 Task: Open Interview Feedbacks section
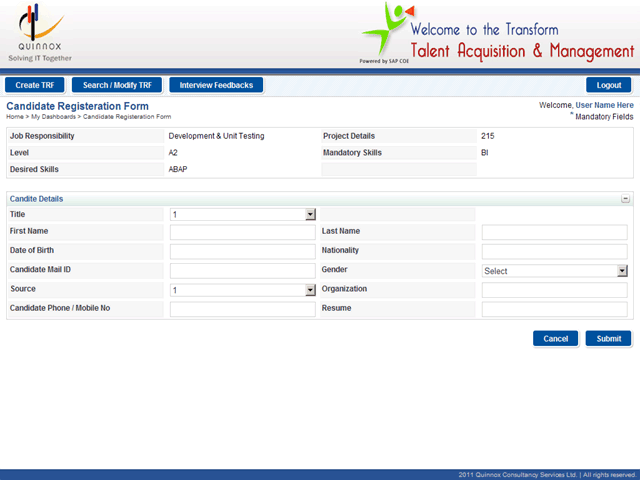tap(217, 85)
